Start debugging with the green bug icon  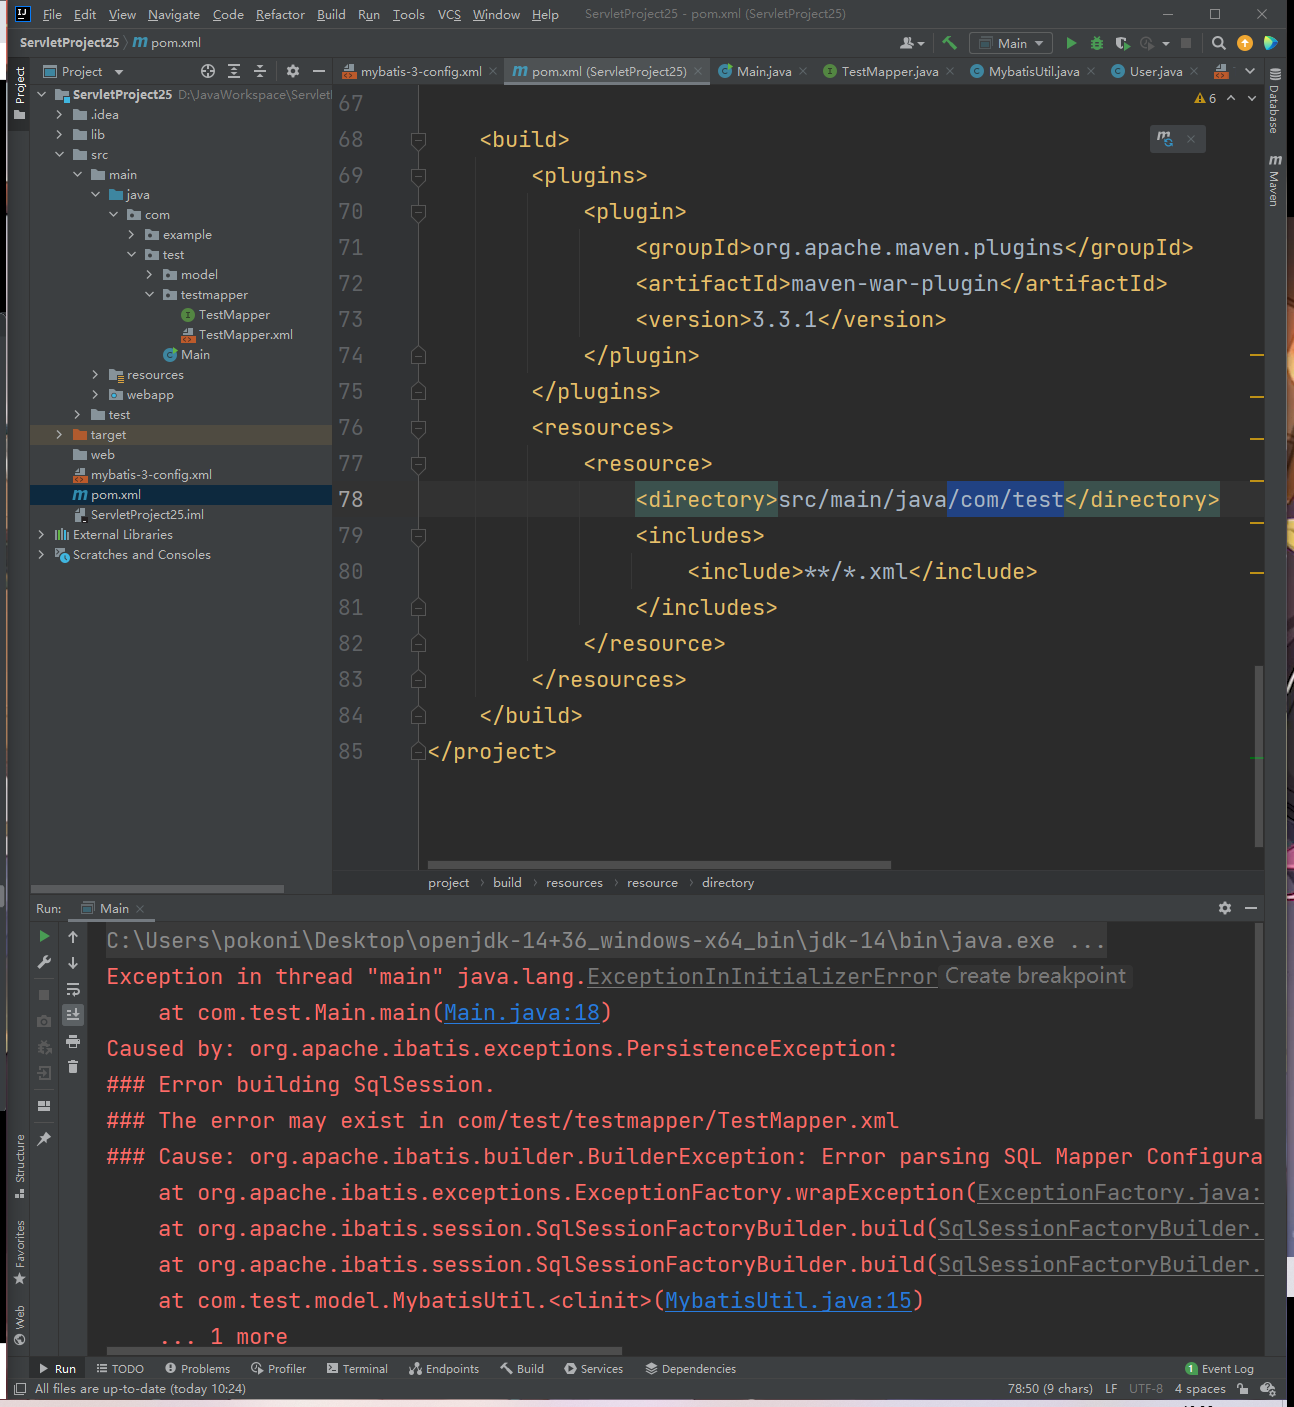point(1097,43)
